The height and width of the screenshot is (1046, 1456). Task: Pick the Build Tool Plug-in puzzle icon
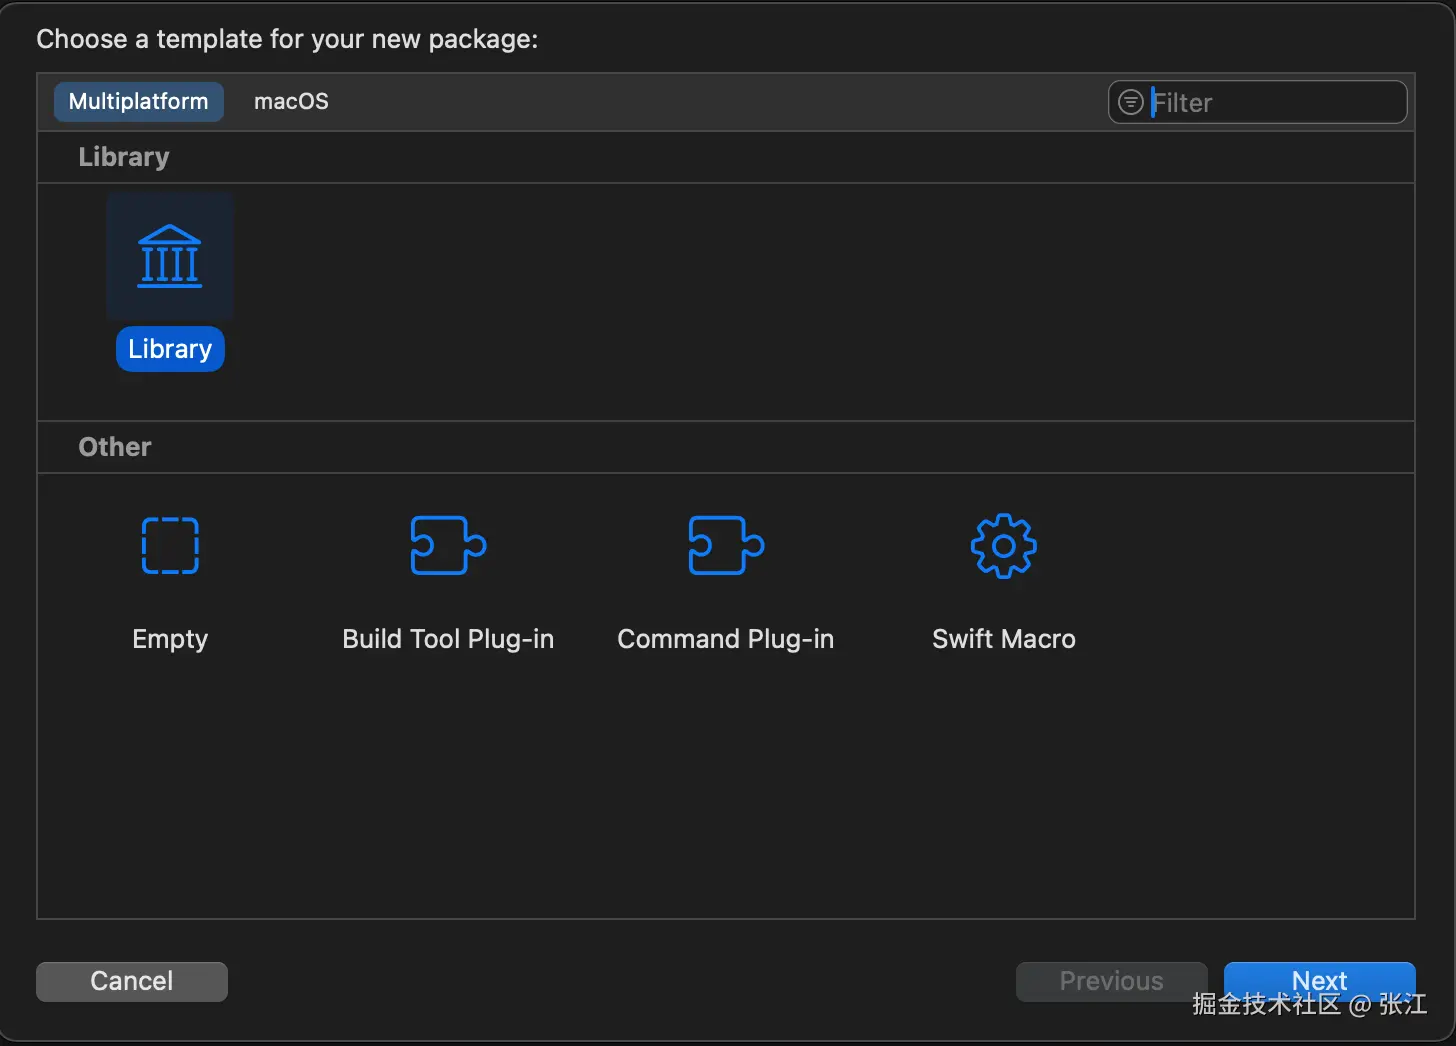coord(448,546)
